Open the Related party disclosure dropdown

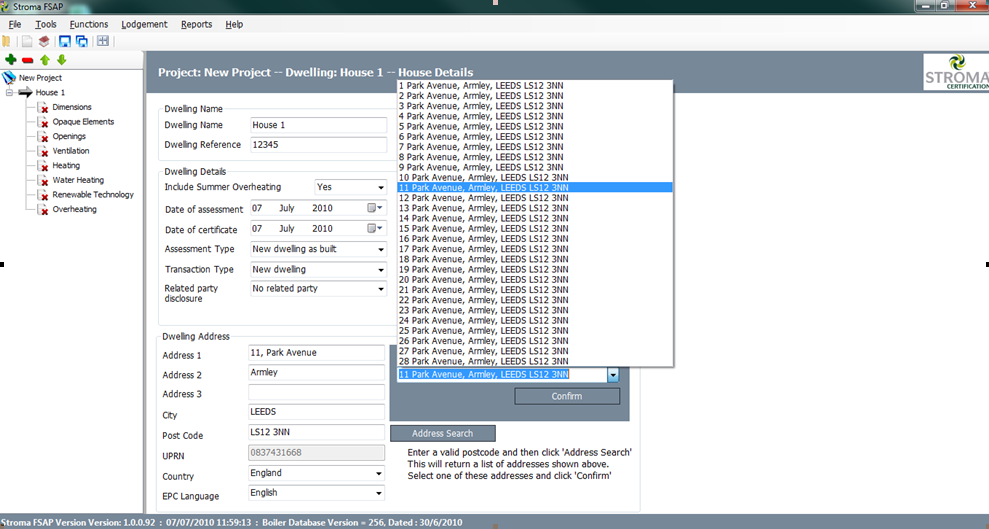point(380,289)
